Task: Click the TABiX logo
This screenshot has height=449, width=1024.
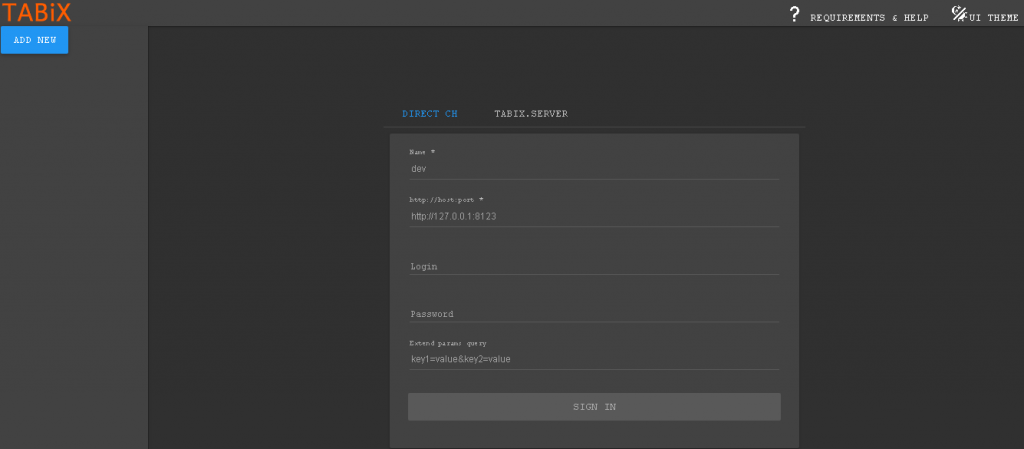Action: pos(36,12)
